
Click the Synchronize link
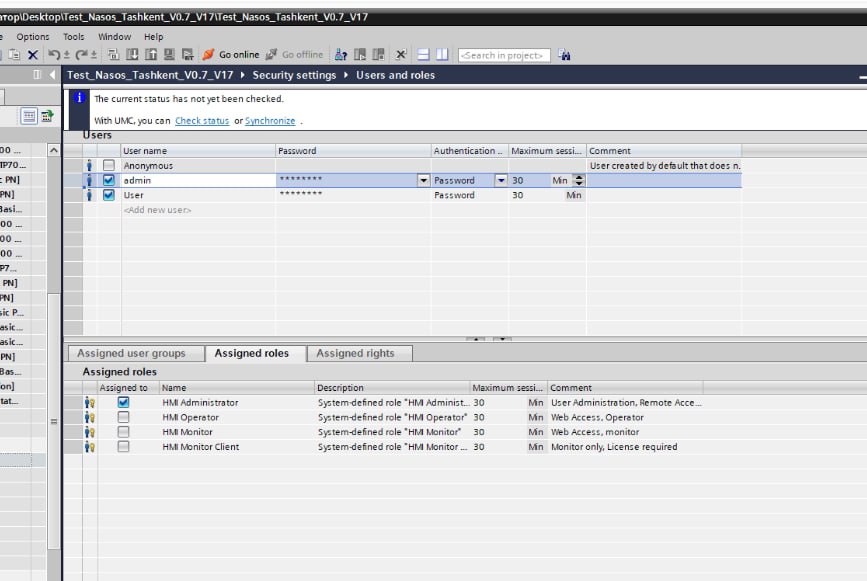pos(270,121)
